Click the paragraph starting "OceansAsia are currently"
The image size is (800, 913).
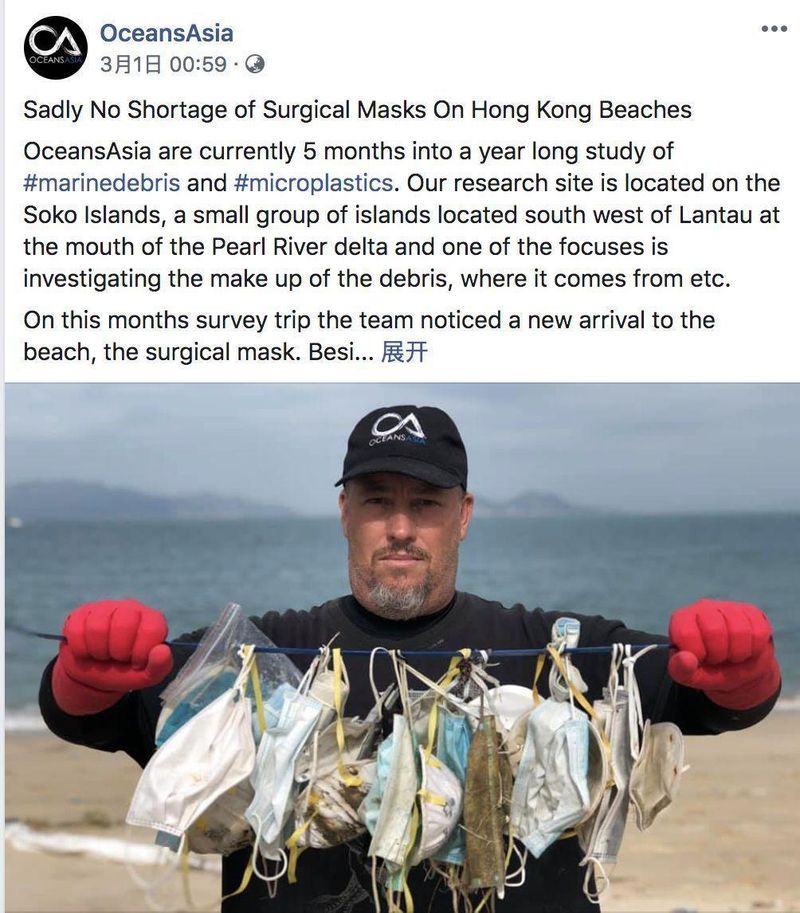coord(401,215)
